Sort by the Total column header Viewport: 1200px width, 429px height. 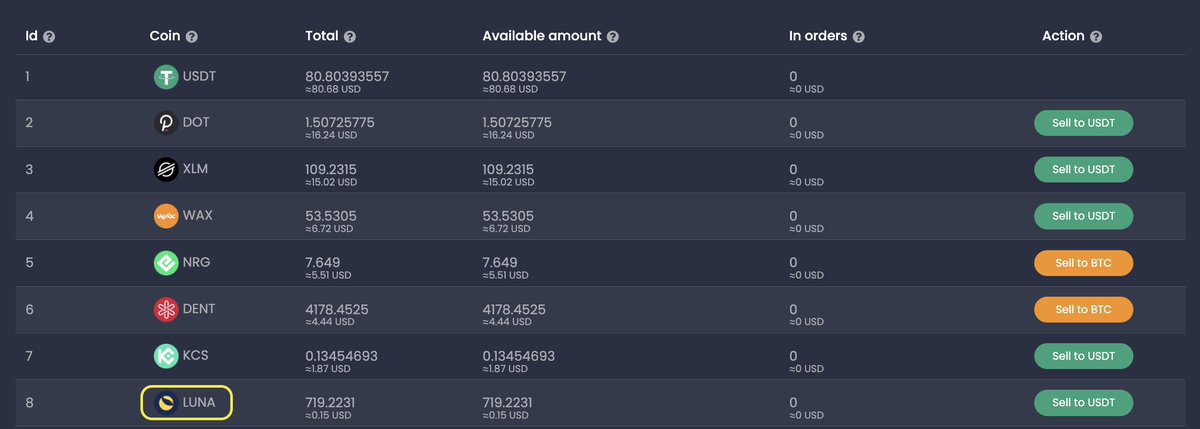322,36
